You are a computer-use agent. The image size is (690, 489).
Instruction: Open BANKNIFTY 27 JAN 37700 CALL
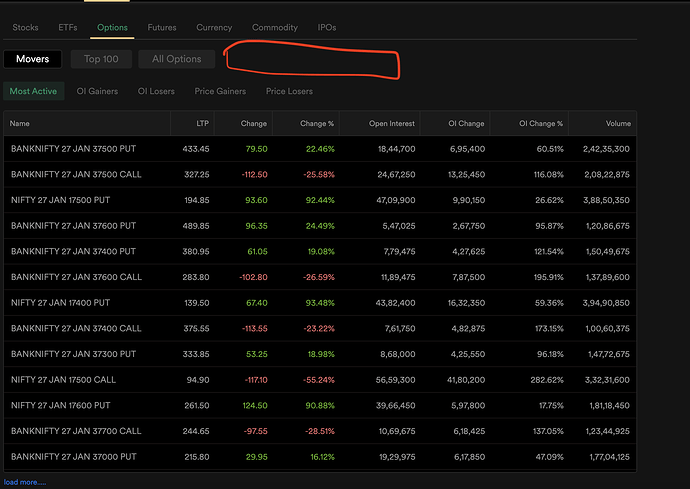click(x=320, y=431)
